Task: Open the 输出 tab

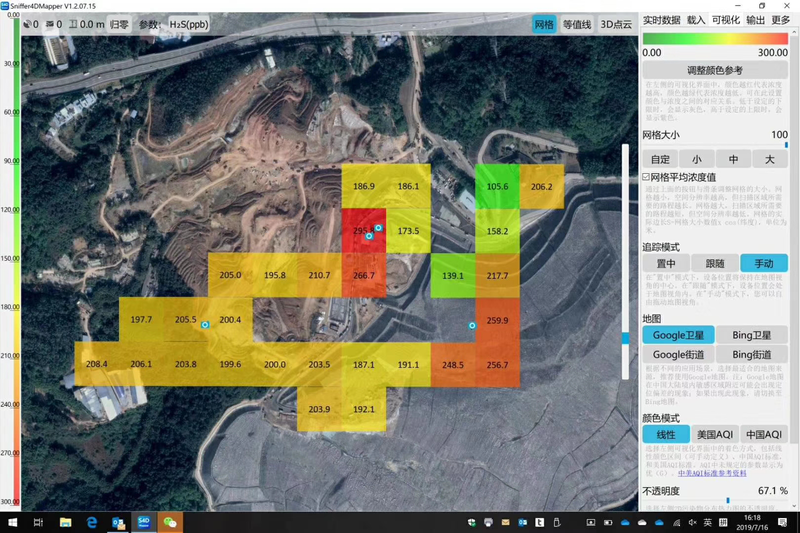Action: click(x=756, y=20)
